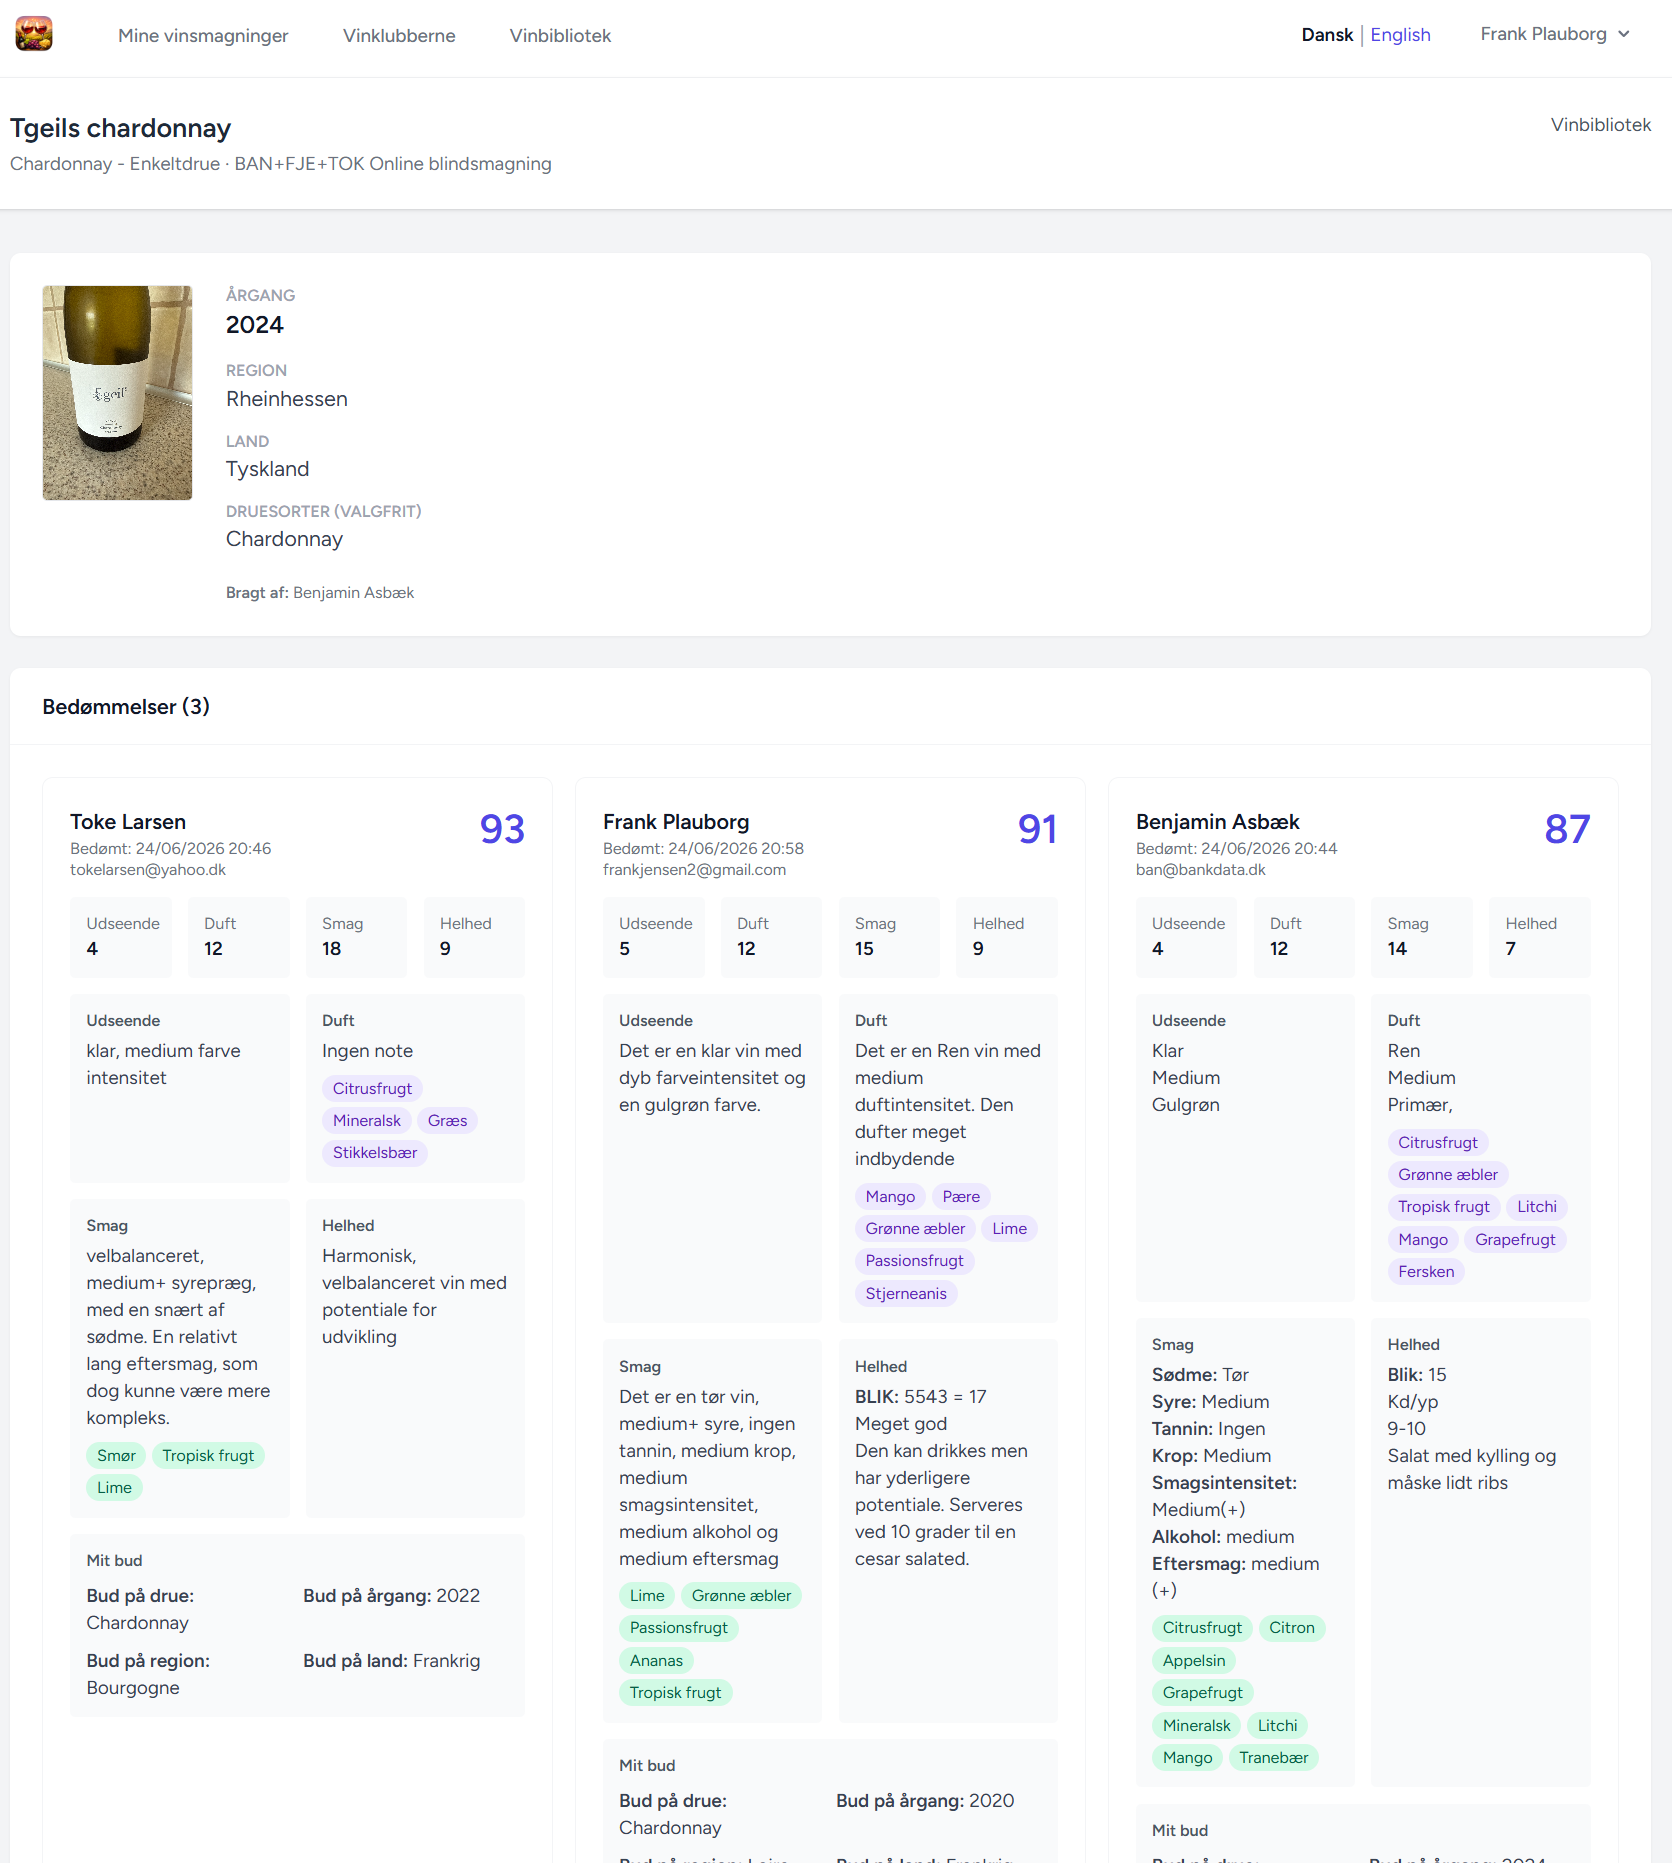Screen dimensions: 1672x1863
Task: Expand Frank Plauborg user dropdown
Action: pyautogui.click(x=1555, y=34)
